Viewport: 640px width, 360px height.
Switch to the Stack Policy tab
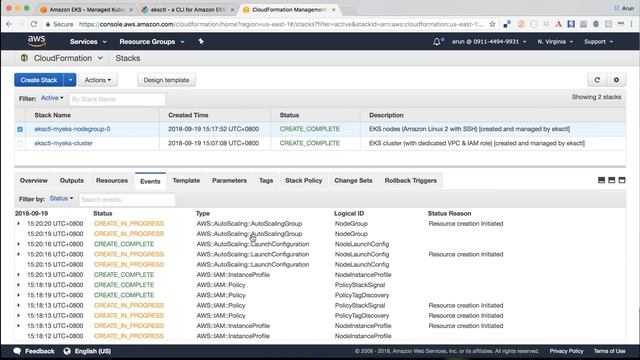click(x=304, y=180)
